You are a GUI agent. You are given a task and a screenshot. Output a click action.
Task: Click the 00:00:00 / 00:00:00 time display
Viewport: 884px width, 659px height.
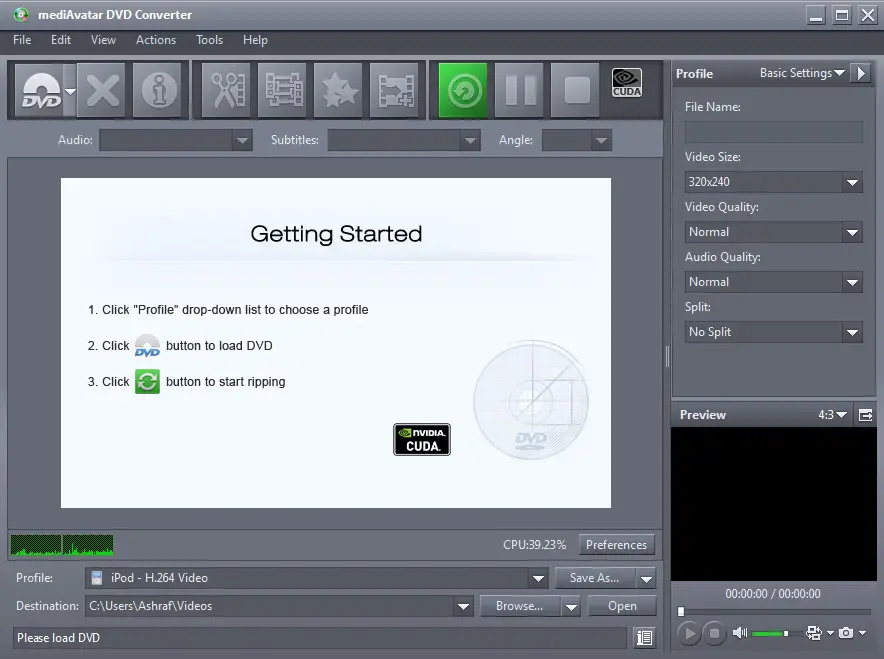772,594
